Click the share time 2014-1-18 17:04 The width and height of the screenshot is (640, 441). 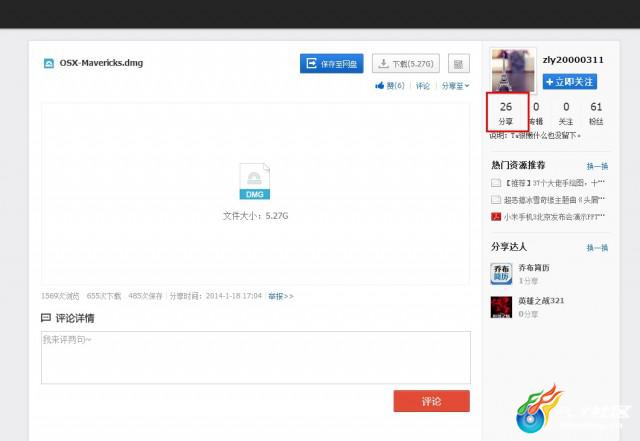point(233,296)
